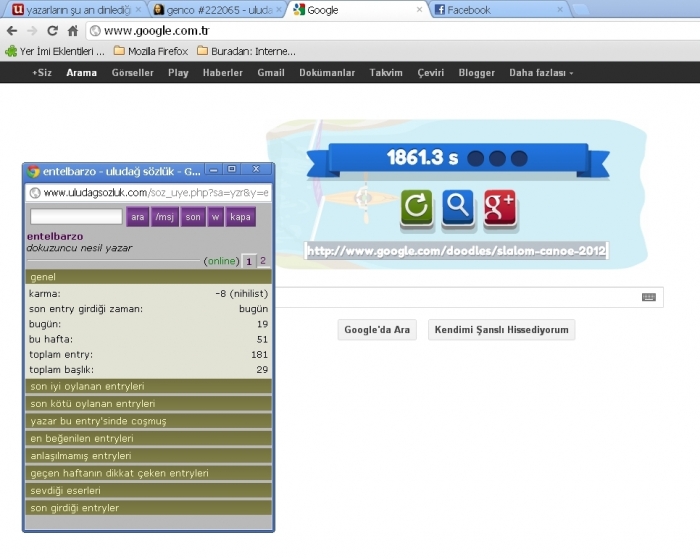Click the purple son button

click(x=193, y=217)
